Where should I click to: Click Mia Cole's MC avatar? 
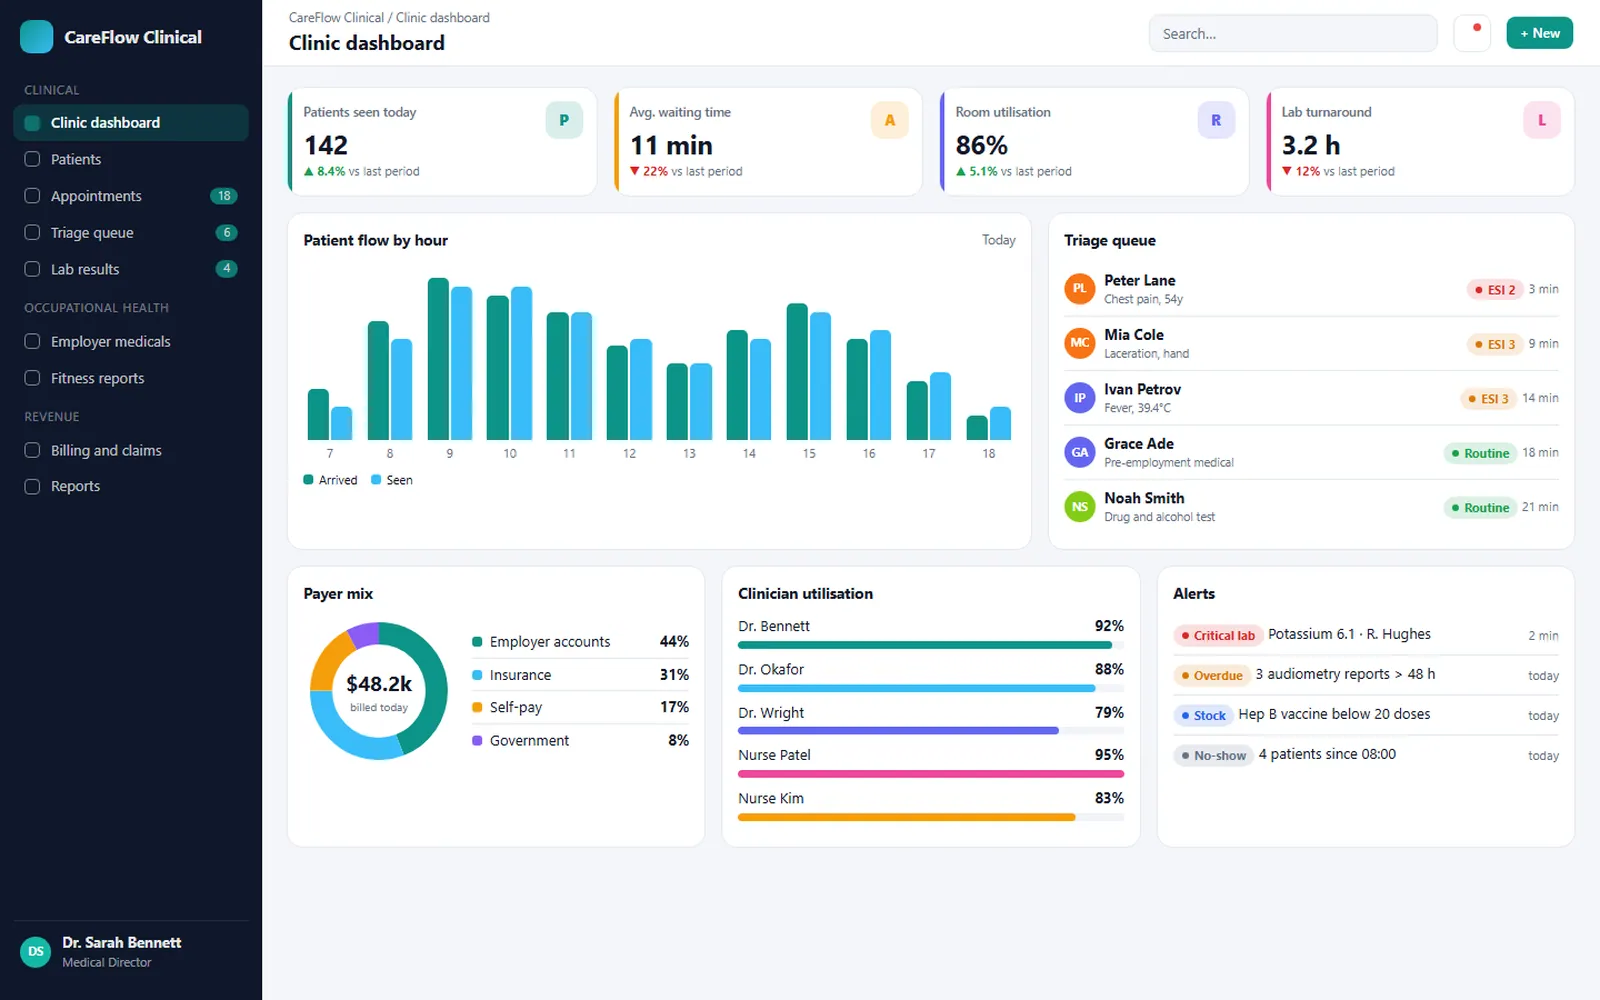coord(1080,343)
